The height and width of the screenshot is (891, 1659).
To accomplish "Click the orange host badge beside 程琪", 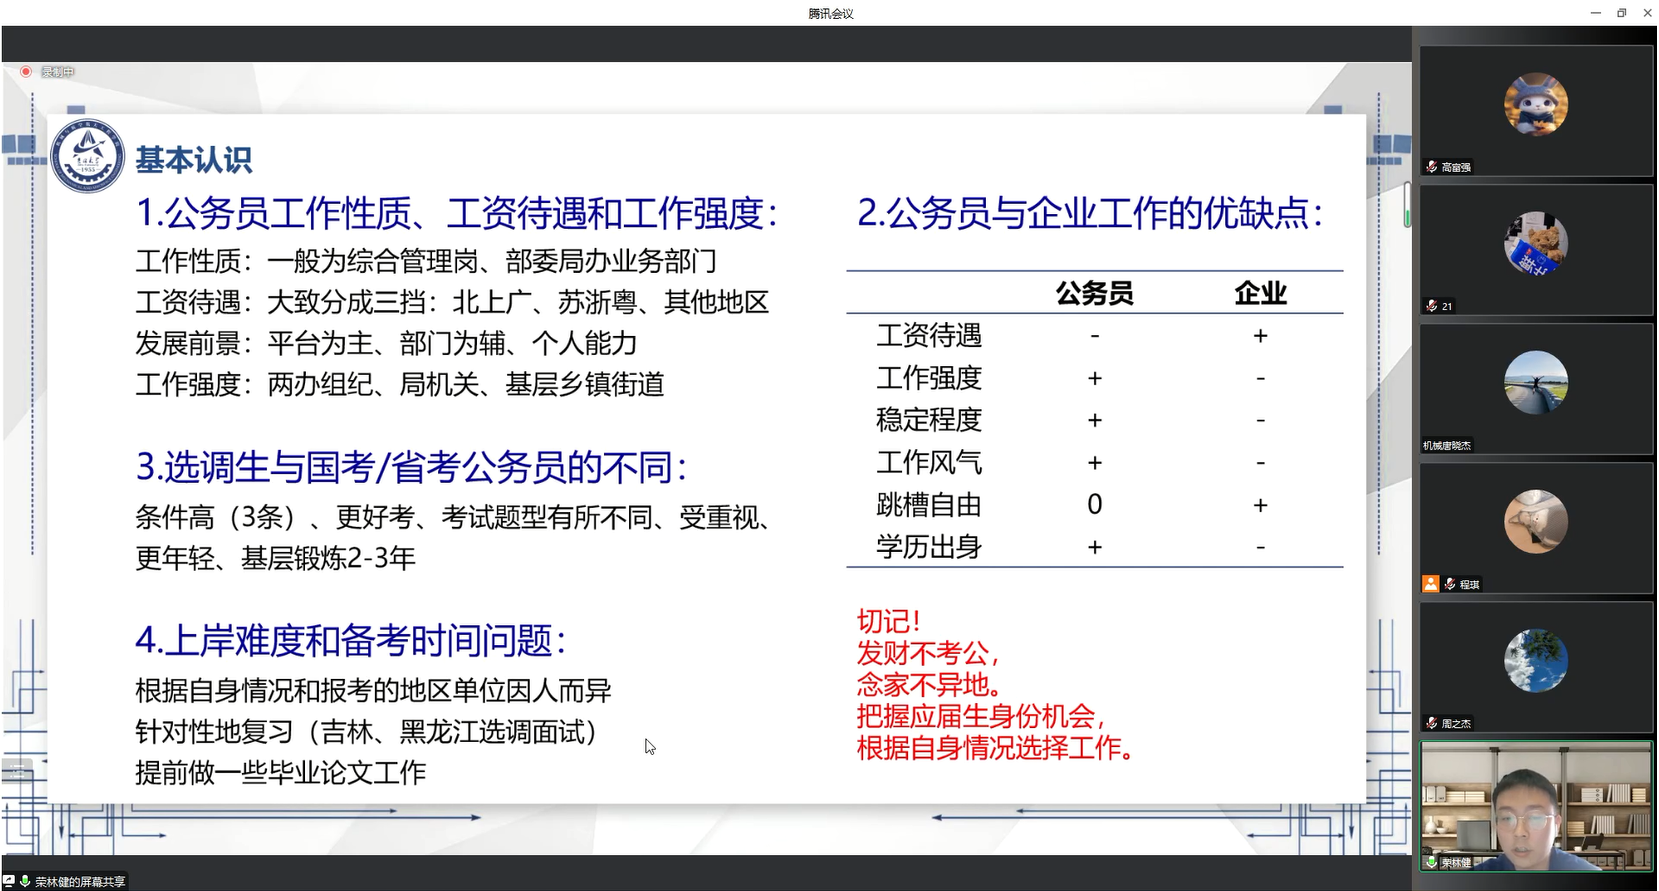I will click(x=1431, y=584).
